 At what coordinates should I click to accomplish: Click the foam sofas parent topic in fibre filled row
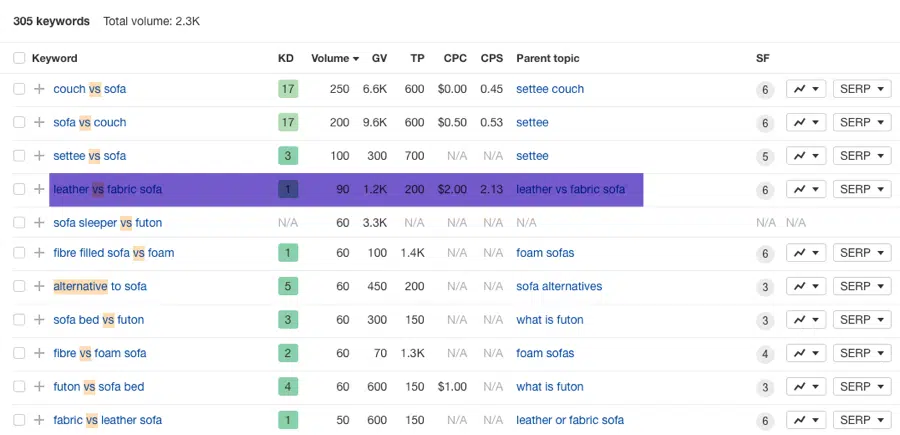coord(545,253)
